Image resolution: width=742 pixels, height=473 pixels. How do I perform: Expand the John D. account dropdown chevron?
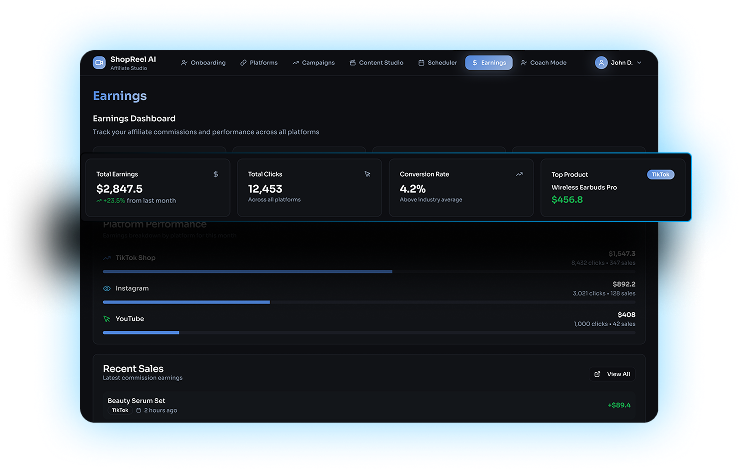(640, 62)
